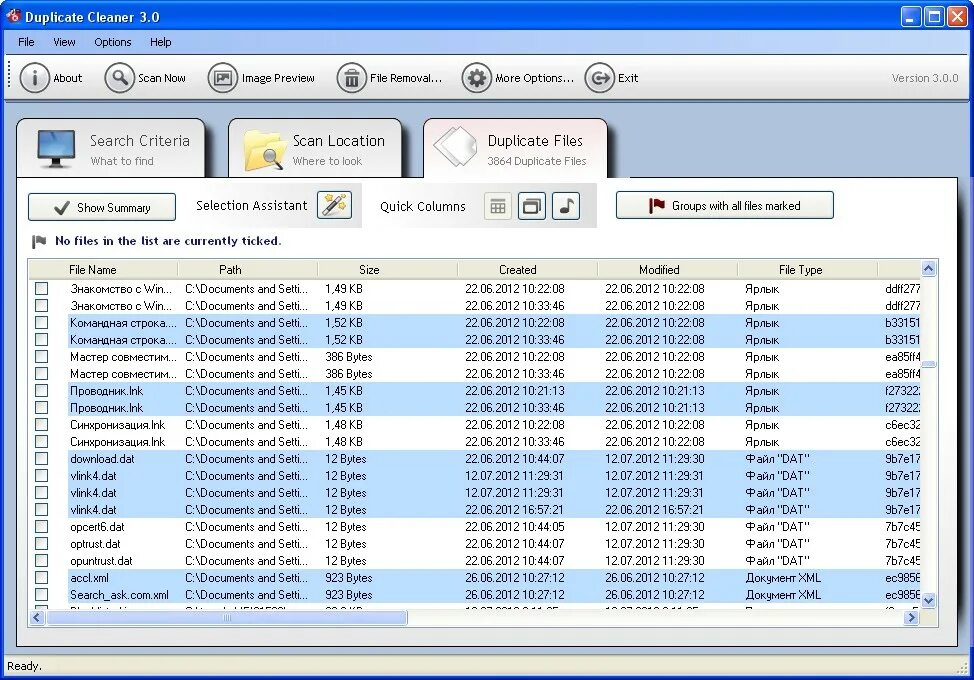
Task: Switch to Scan Location tab
Action: click(316, 149)
